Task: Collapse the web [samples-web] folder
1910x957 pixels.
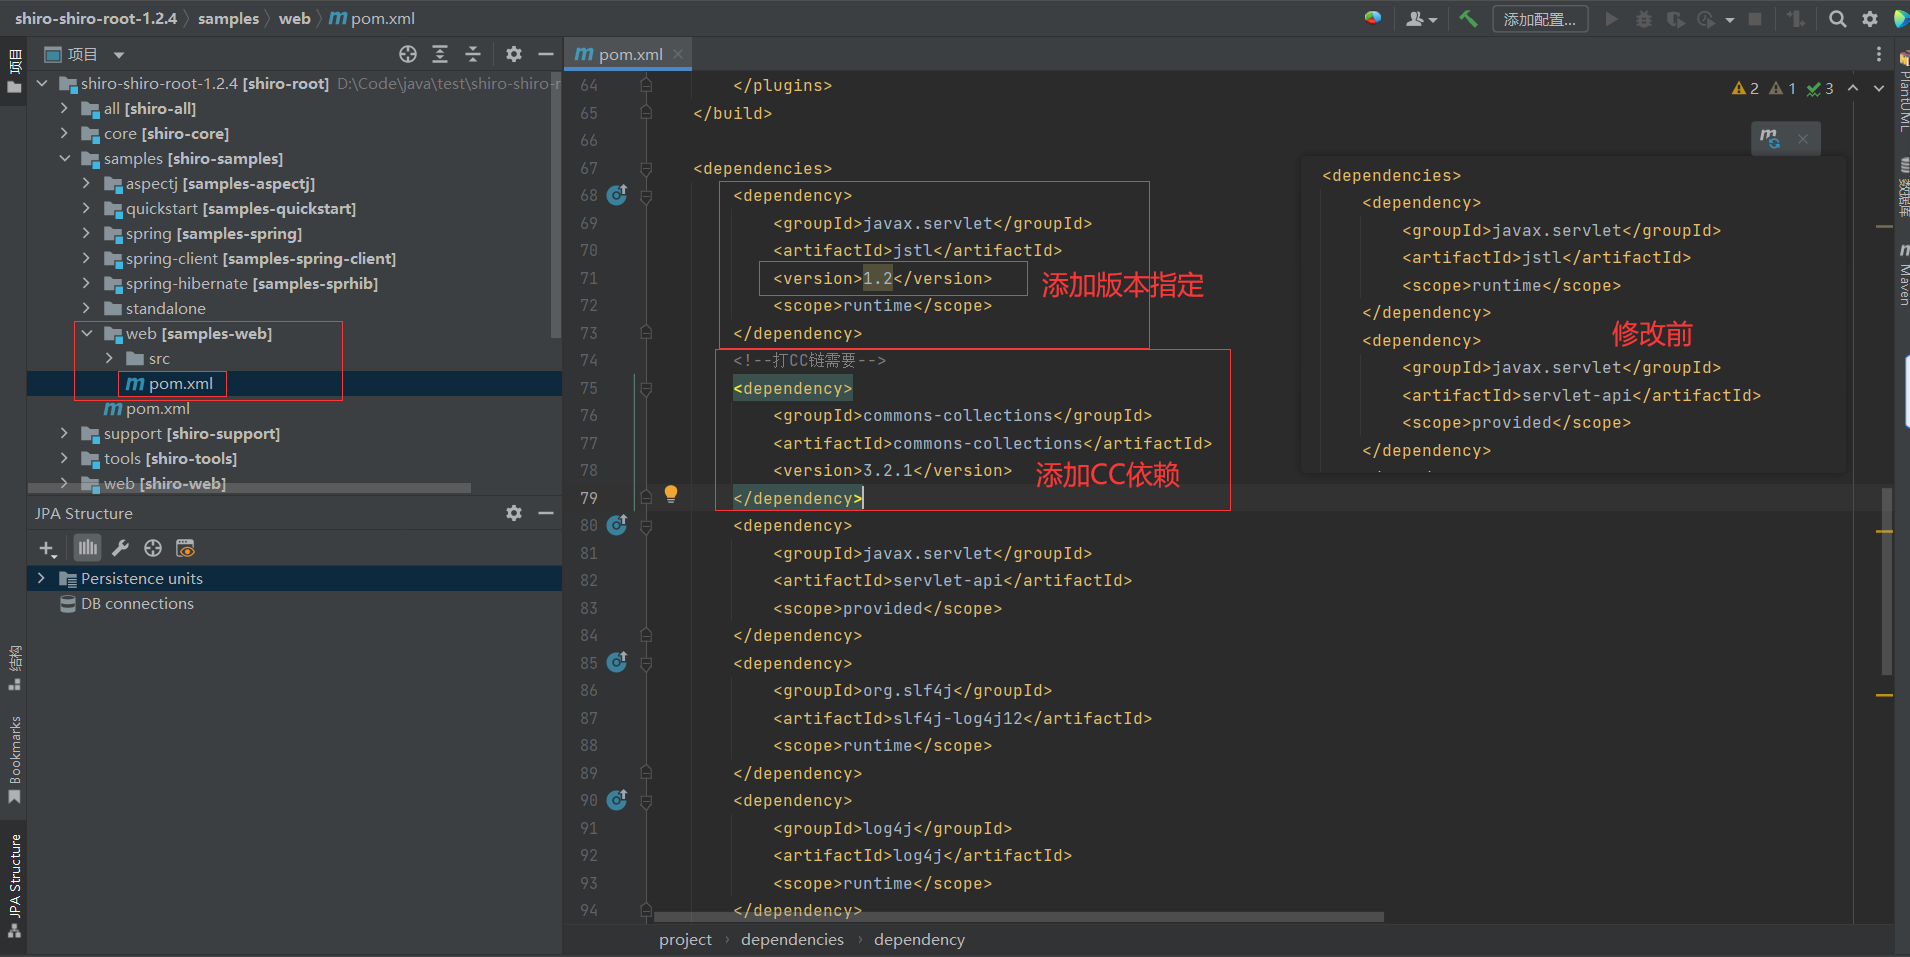Action: point(86,333)
